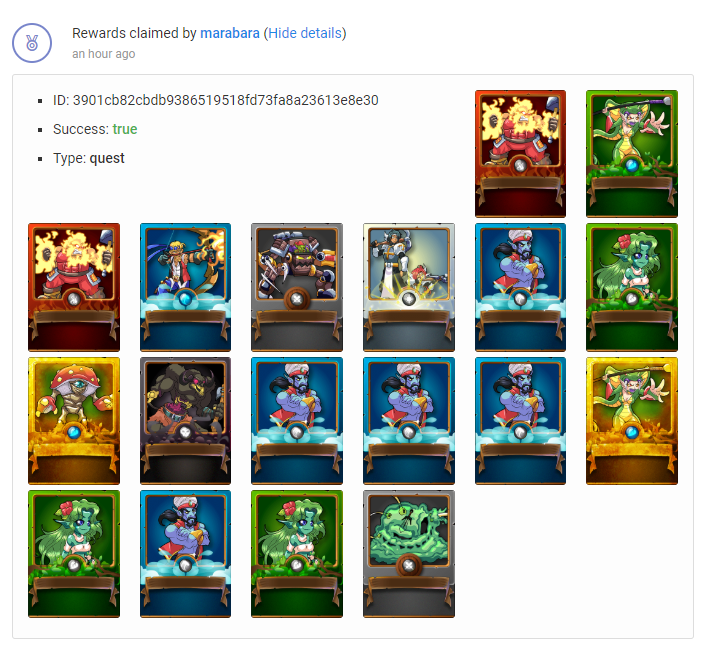Click the Success true value

[125, 129]
